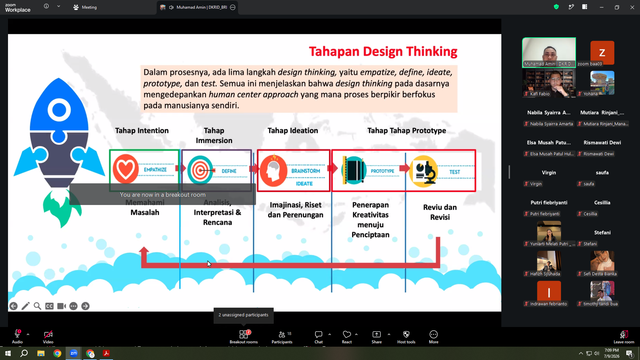Select the Muhamad Amin shared screen tab
The height and width of the screenshot is (360, 640).
pos(198,7)
